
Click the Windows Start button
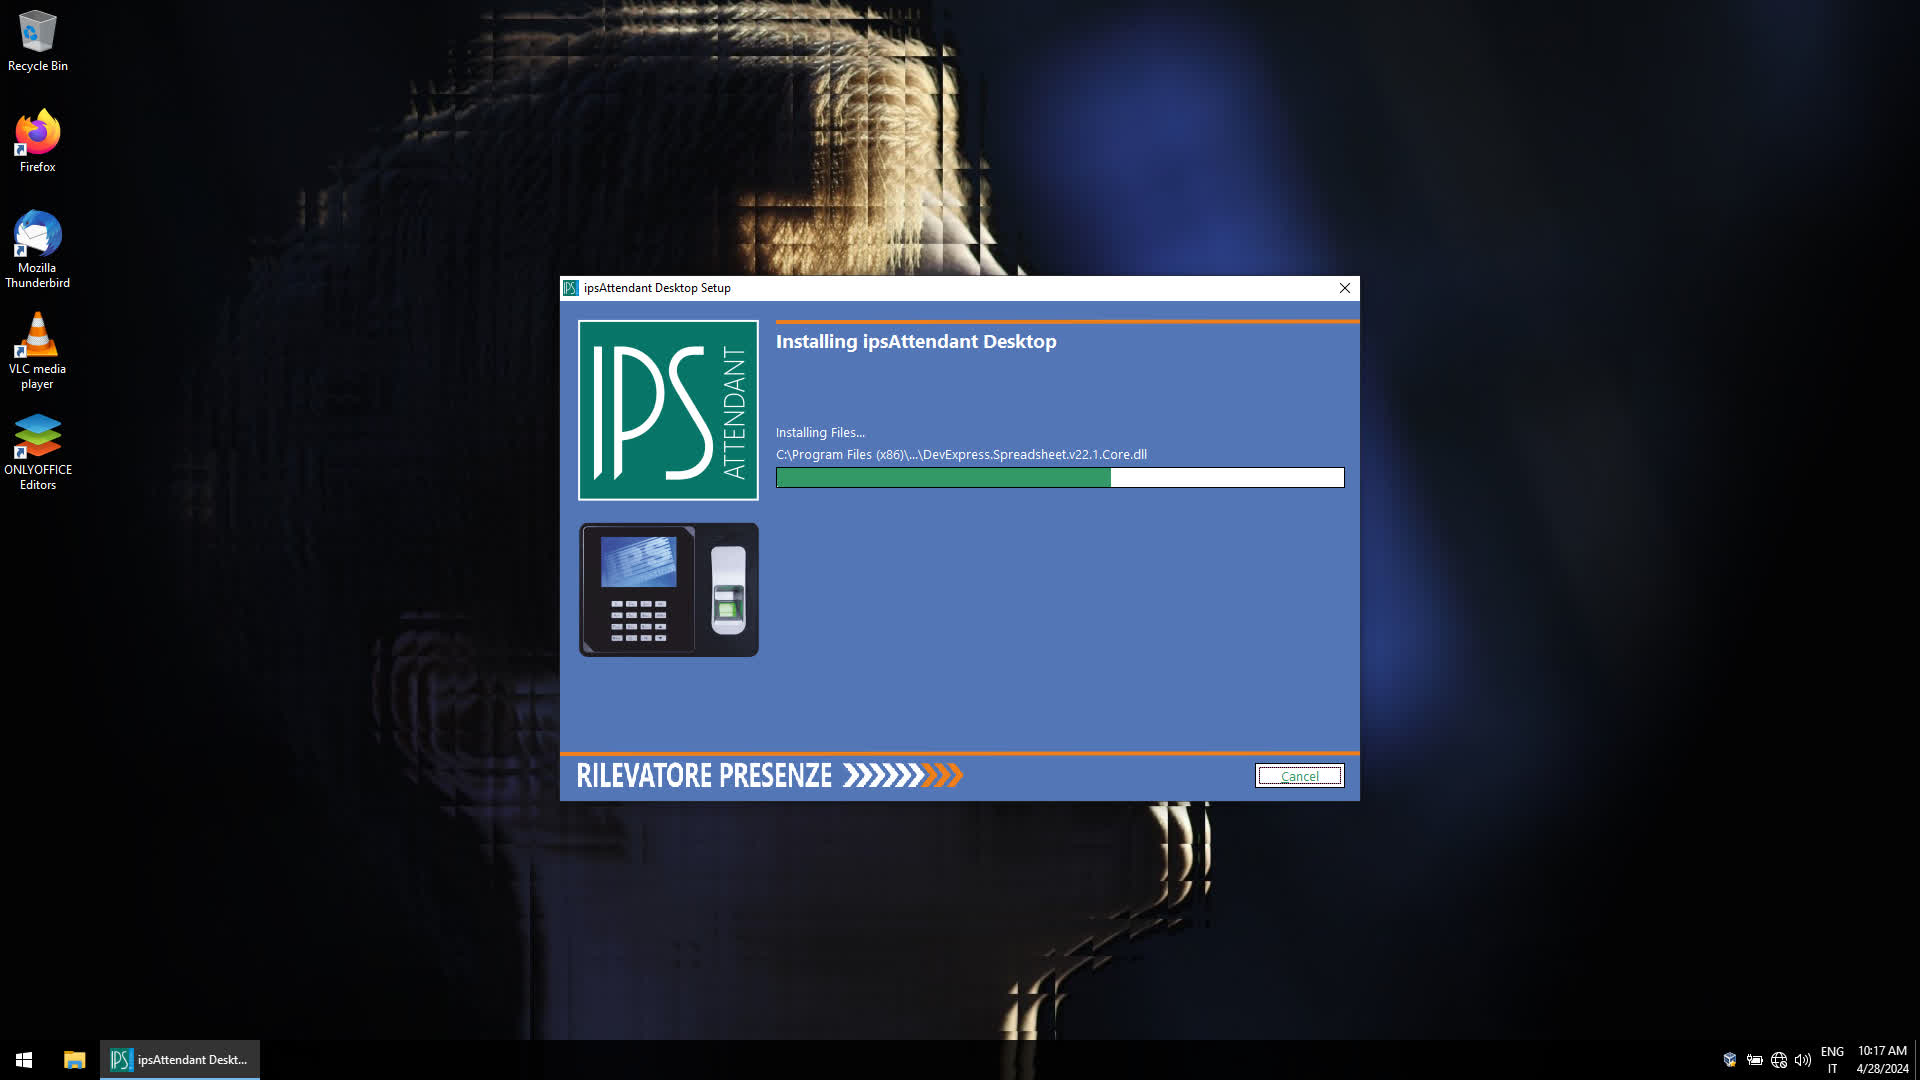click(x=24, y=1059)
